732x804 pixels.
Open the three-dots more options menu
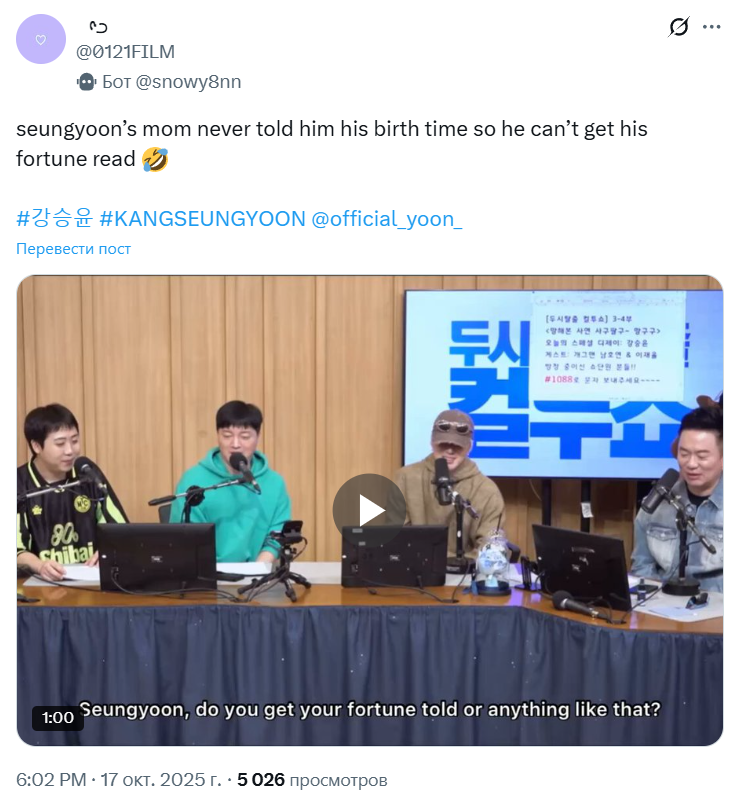point(711,27)
